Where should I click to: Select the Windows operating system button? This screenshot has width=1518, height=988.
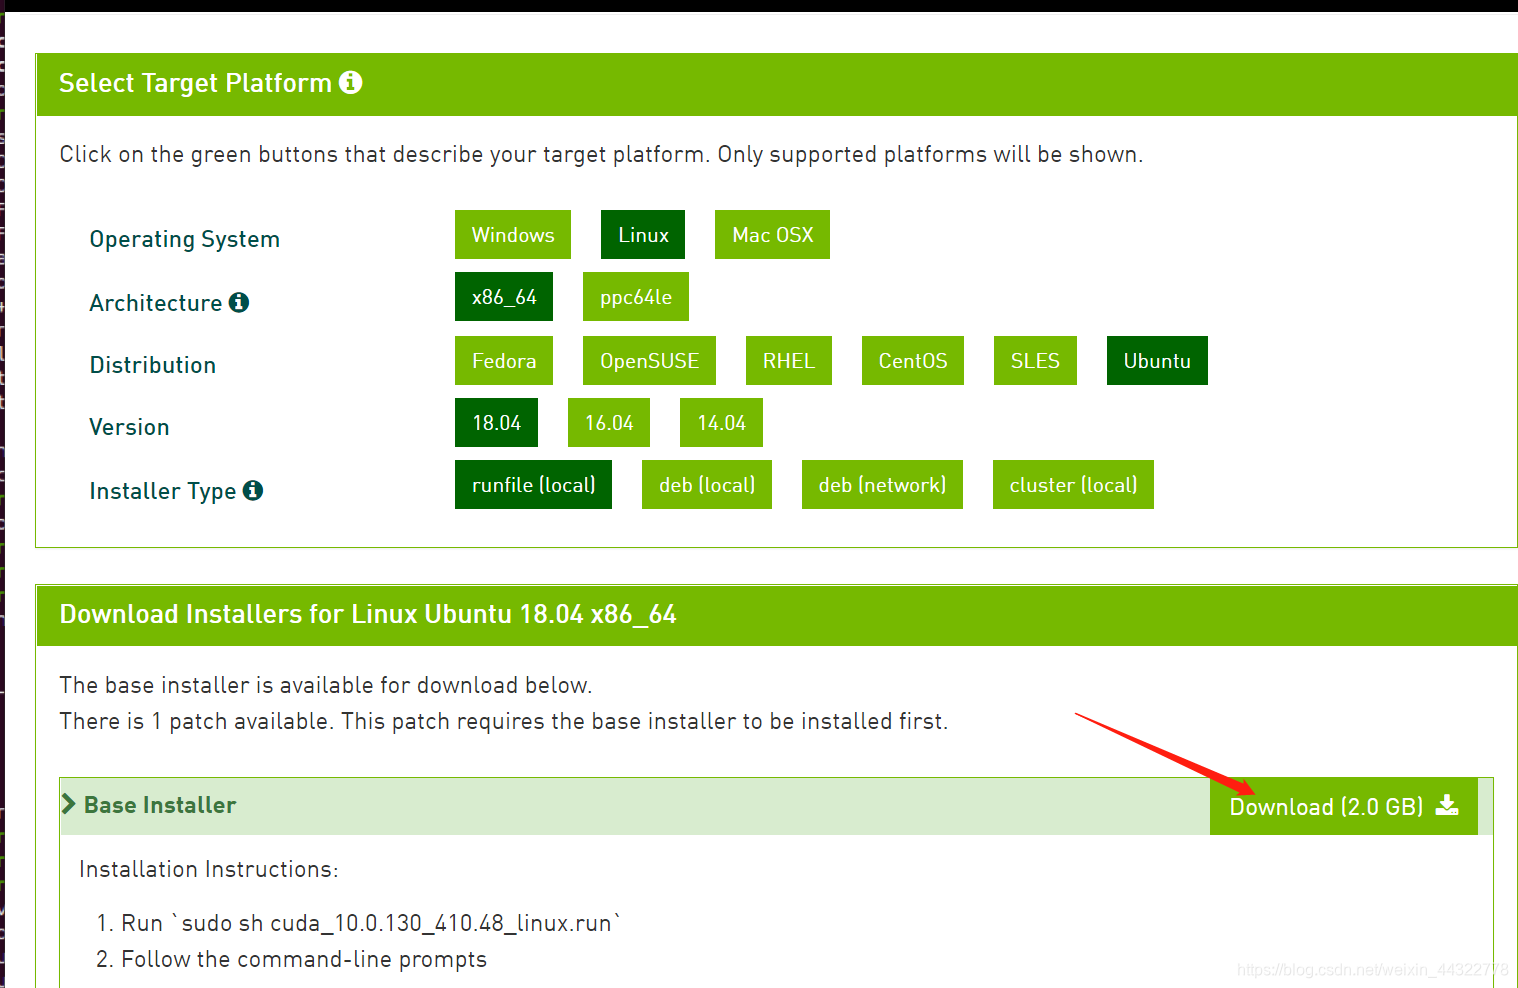click(x=513, y=235)
